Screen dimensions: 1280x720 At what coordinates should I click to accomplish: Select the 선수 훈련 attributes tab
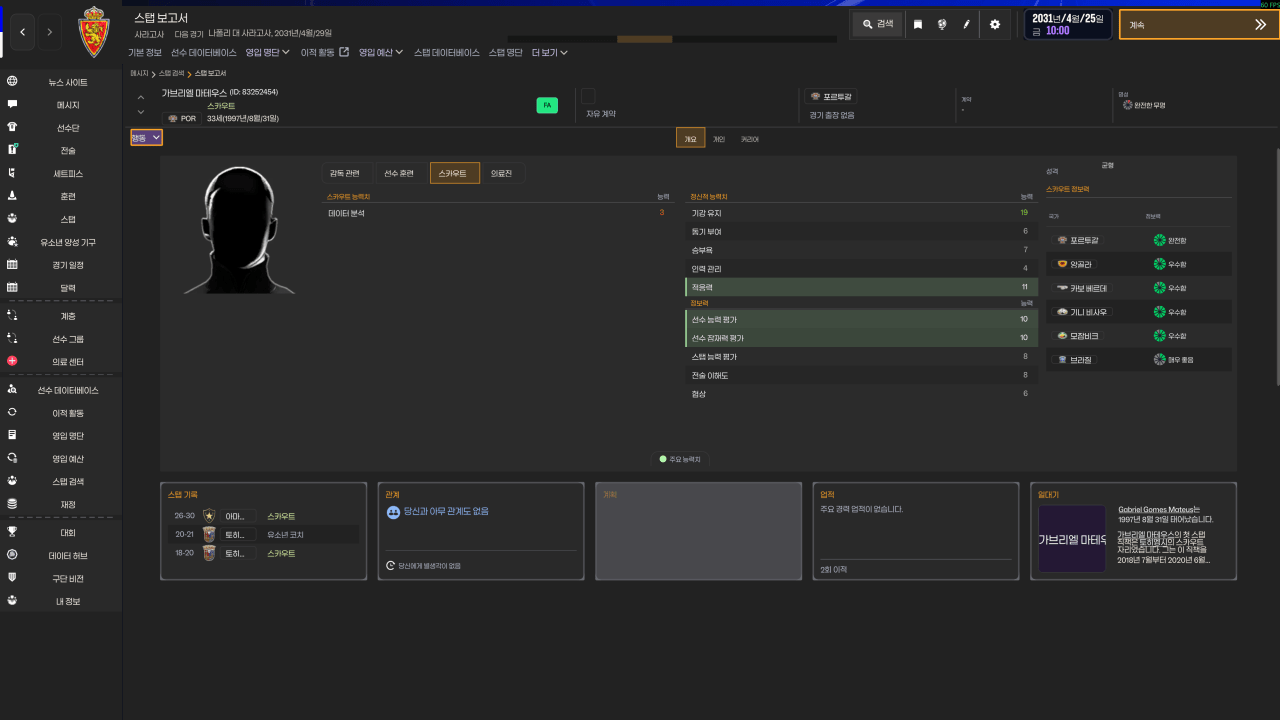pyautogui.click(x=399, y=173)
